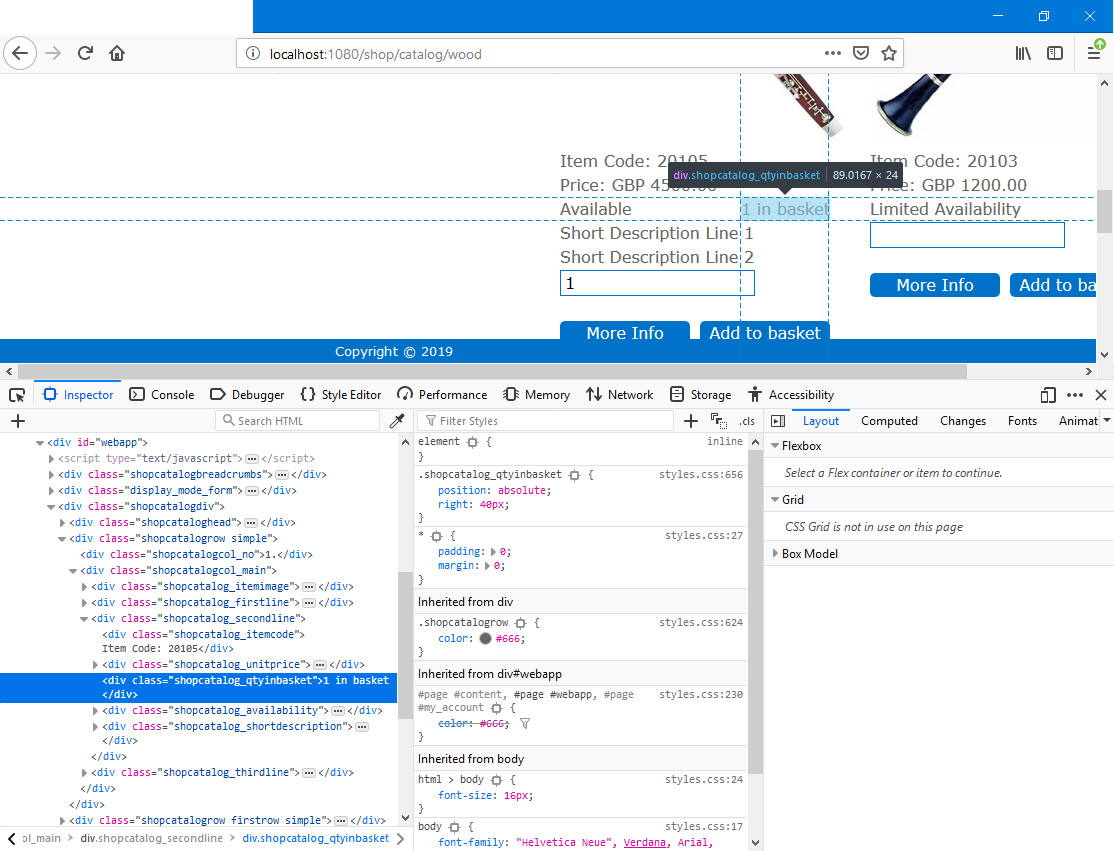Focus the Search HTML field
The image size is (1114, 851).
[x=298, y=421]
